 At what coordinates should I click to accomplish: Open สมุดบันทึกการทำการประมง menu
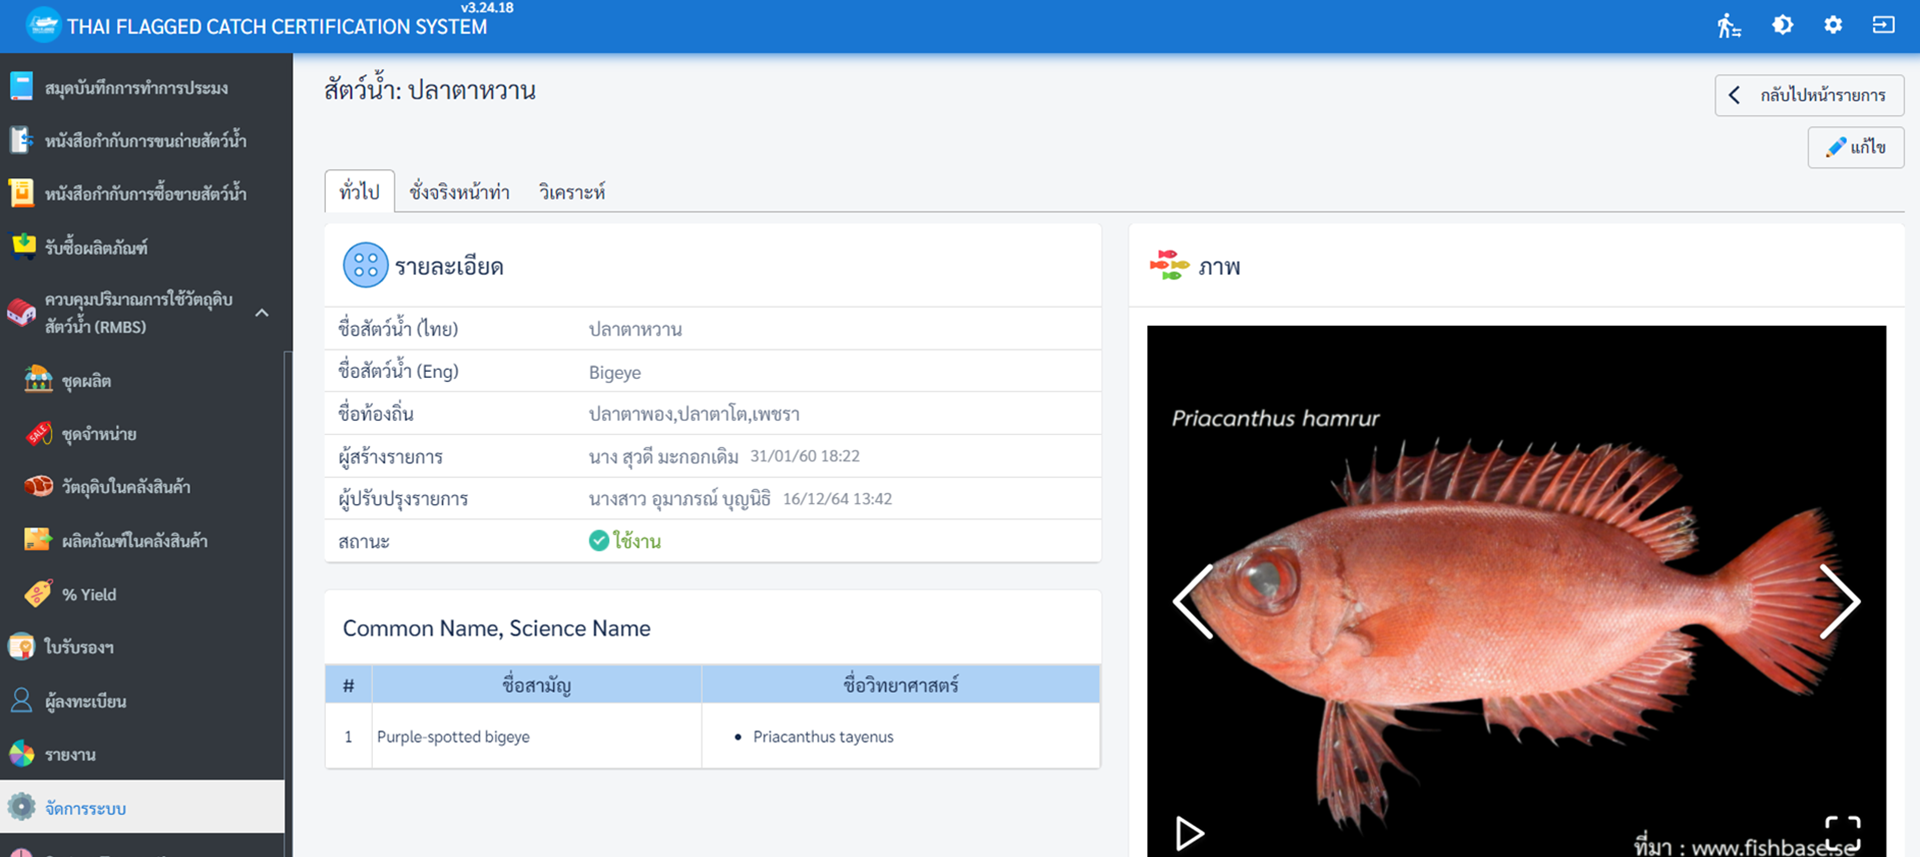point(142,87)
